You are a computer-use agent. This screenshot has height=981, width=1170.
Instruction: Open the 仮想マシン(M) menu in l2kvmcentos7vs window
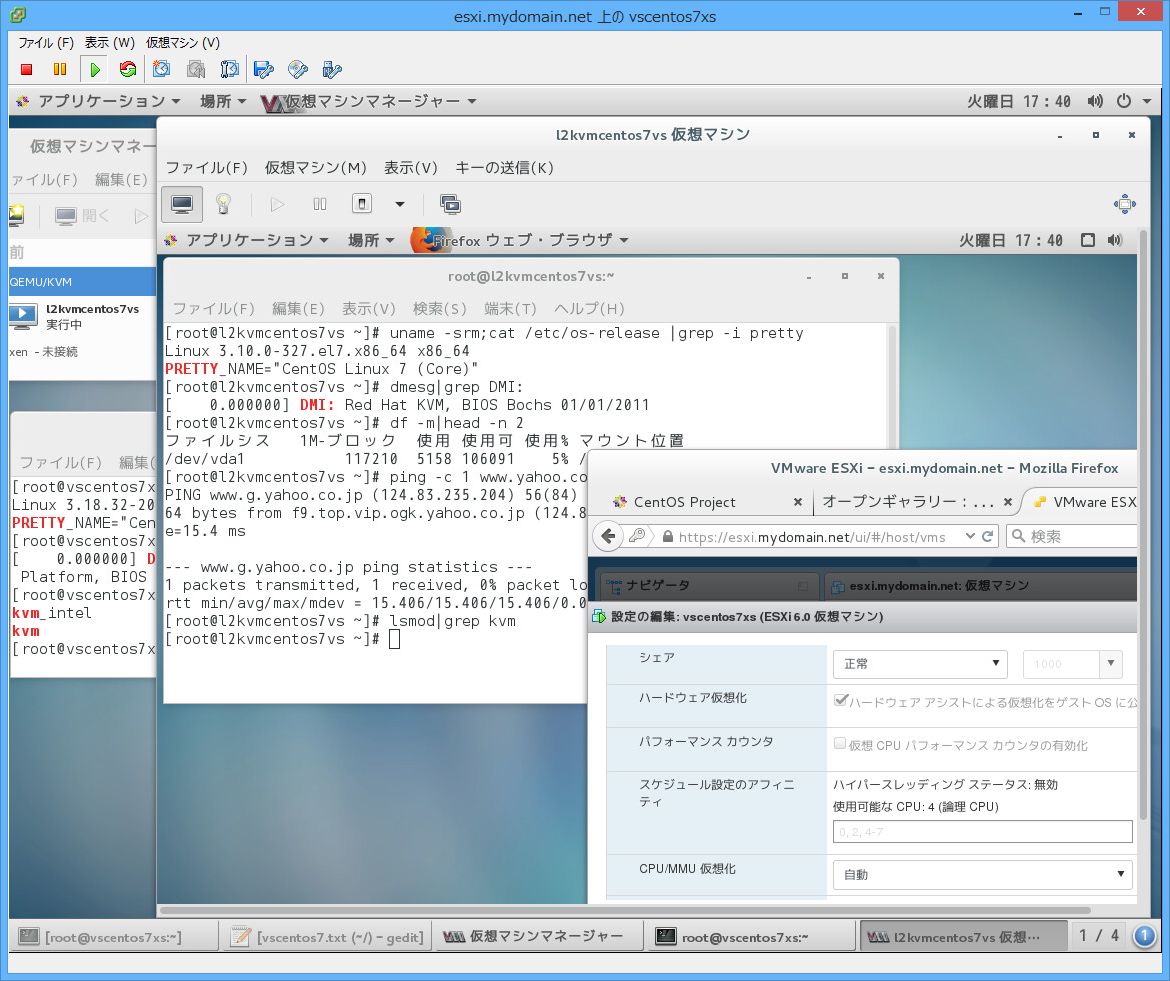[316, 168]
